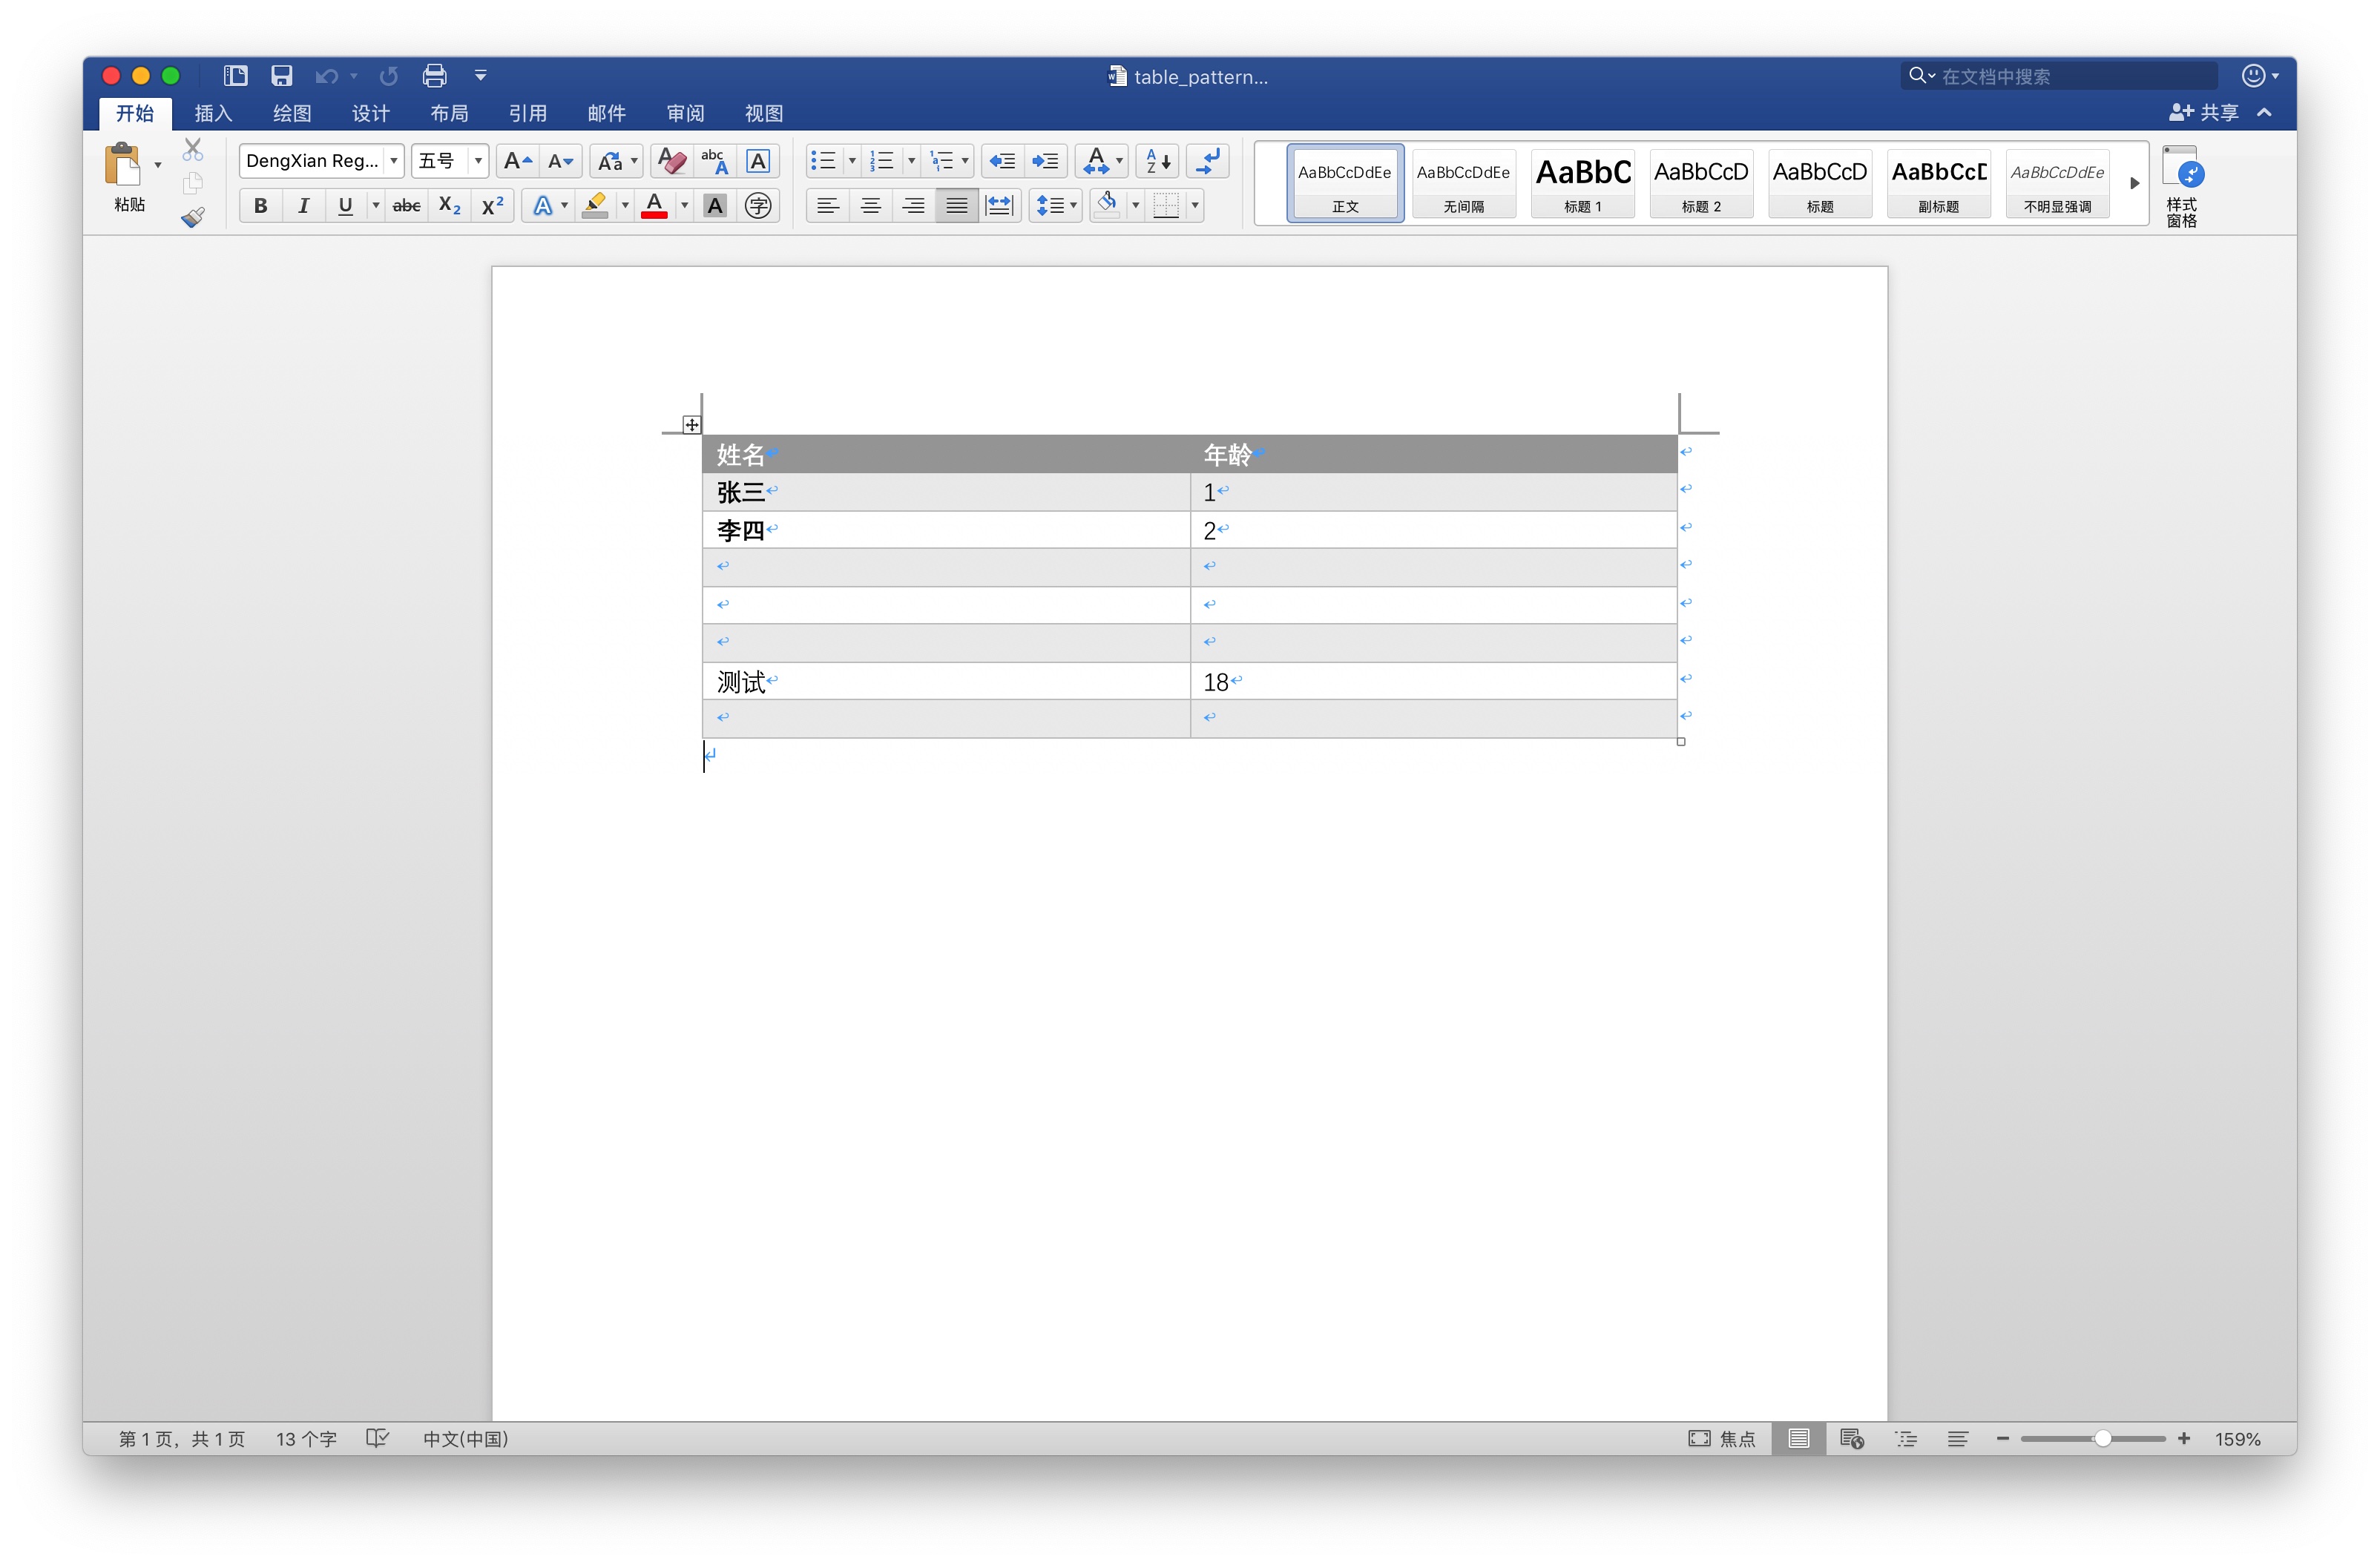Switch to the 布局 tab
Viewport: 2380px width, 1565px height.
tap(449, 113)
